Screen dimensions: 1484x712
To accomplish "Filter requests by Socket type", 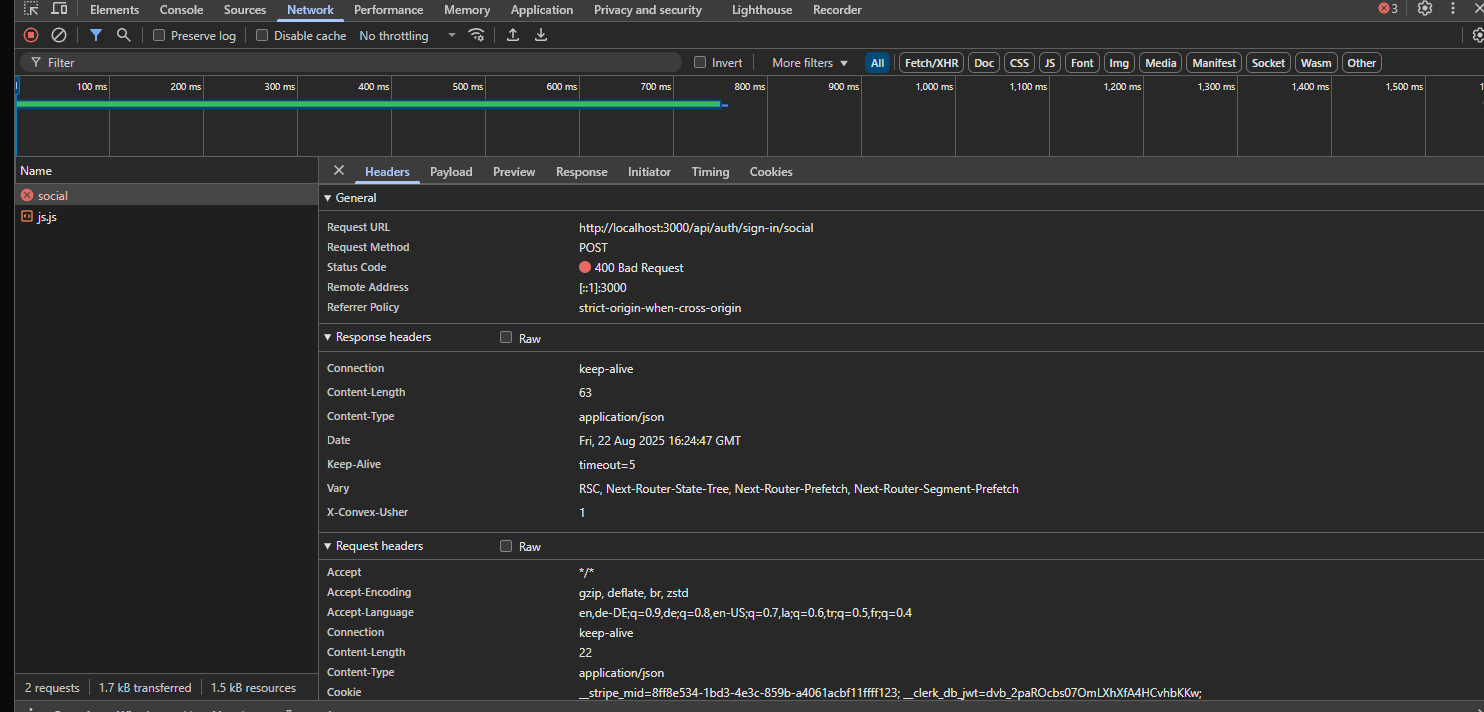I will pos(1268,63).
